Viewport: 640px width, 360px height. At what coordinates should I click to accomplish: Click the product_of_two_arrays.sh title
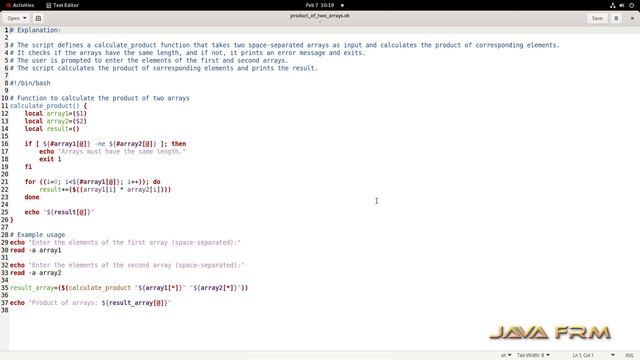pyautogui.click(x=320, y=16)
